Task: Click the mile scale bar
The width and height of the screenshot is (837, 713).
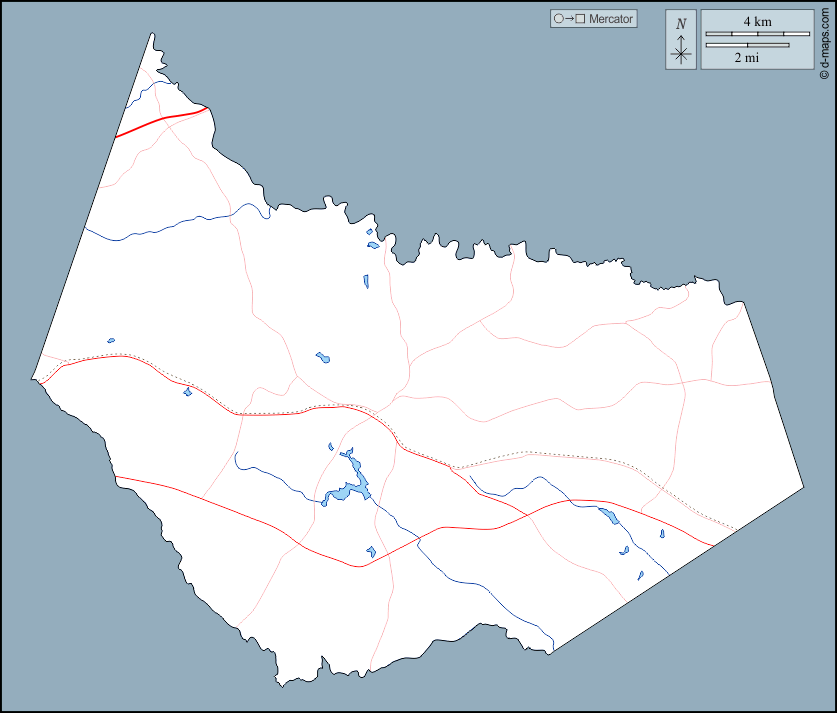Action: (x=747, y=45)
